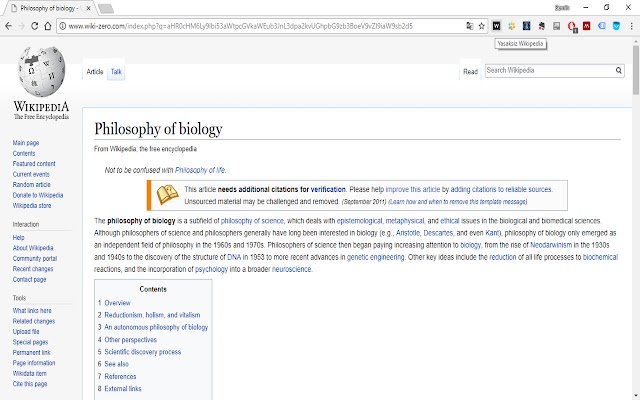Jump to An autonomous philosophy of biology
Viewport: 640px width, 400px height.
pos(156,327)
